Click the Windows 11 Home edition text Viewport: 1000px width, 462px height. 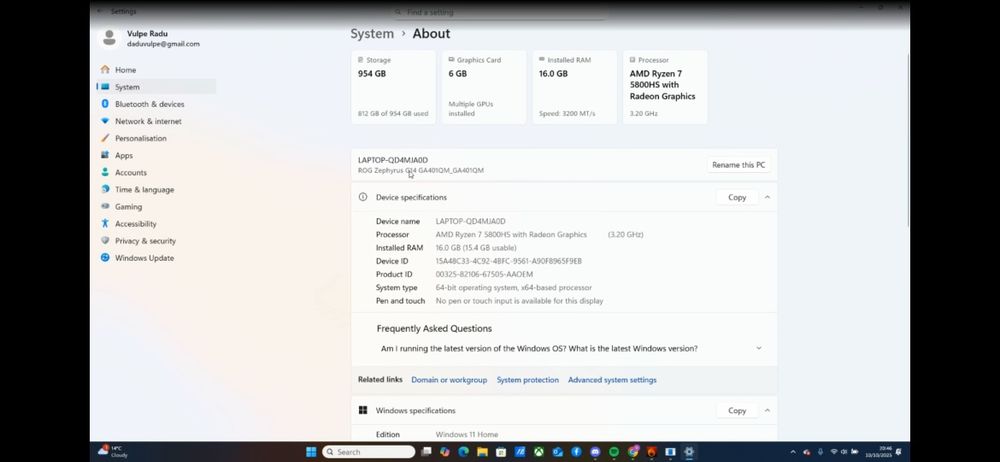[x=466, y=435]
